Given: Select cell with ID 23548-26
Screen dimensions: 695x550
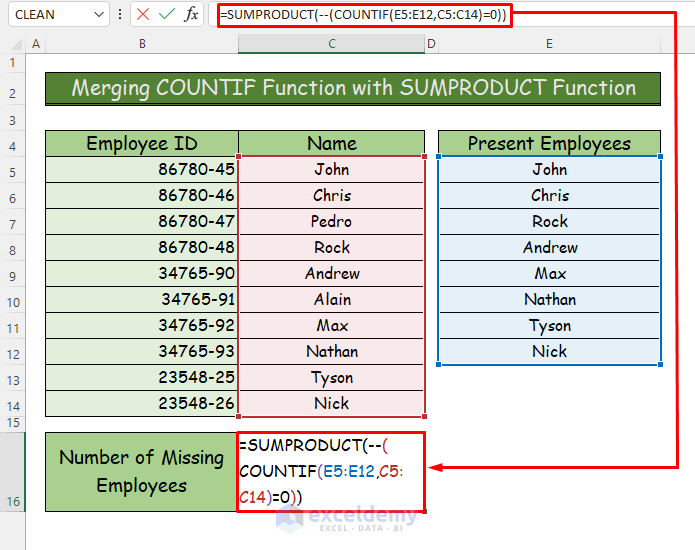Looking at the screenshot, I should pos(142,403).
